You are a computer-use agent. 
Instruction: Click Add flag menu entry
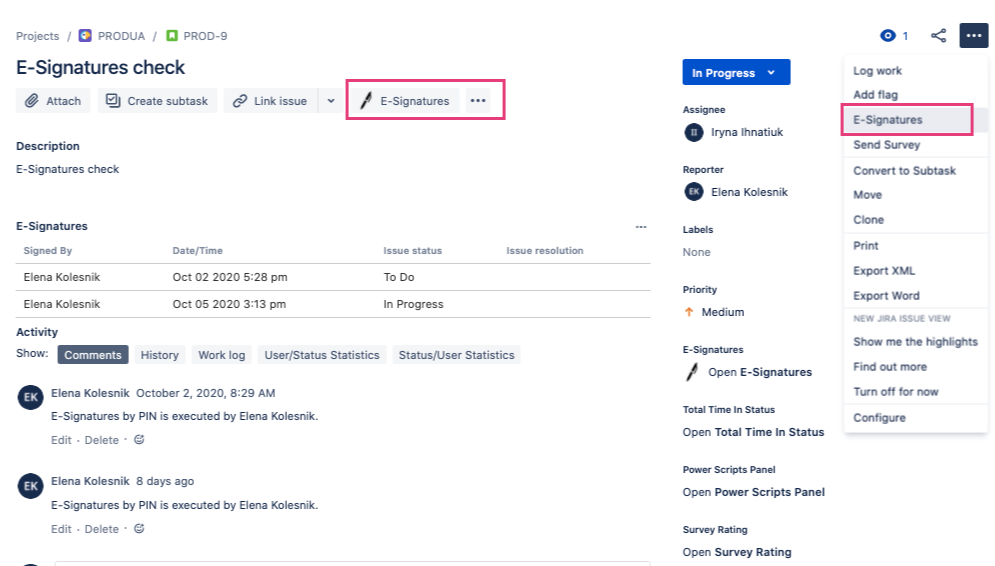pyautogui.click(x=875, y=95)
